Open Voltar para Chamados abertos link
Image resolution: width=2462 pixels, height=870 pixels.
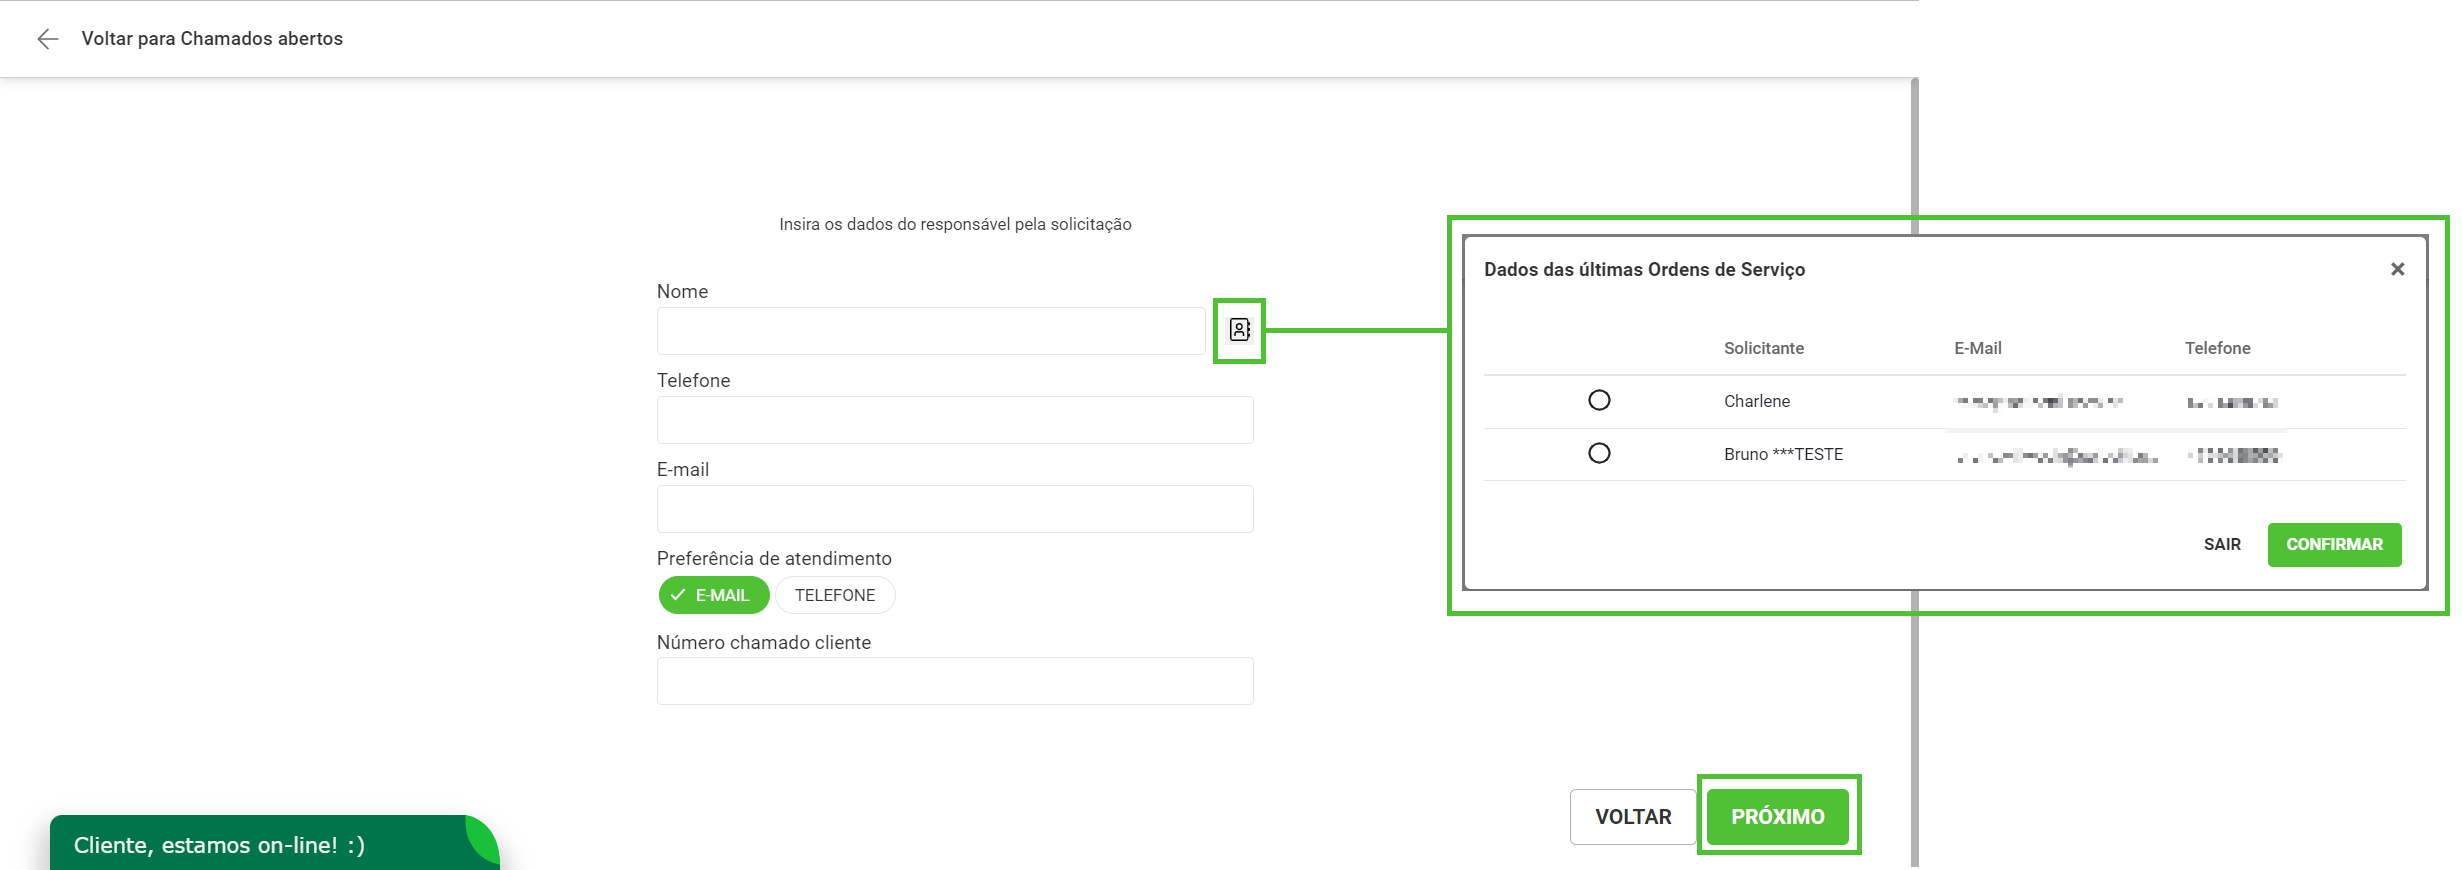click(x=212, y=39)
